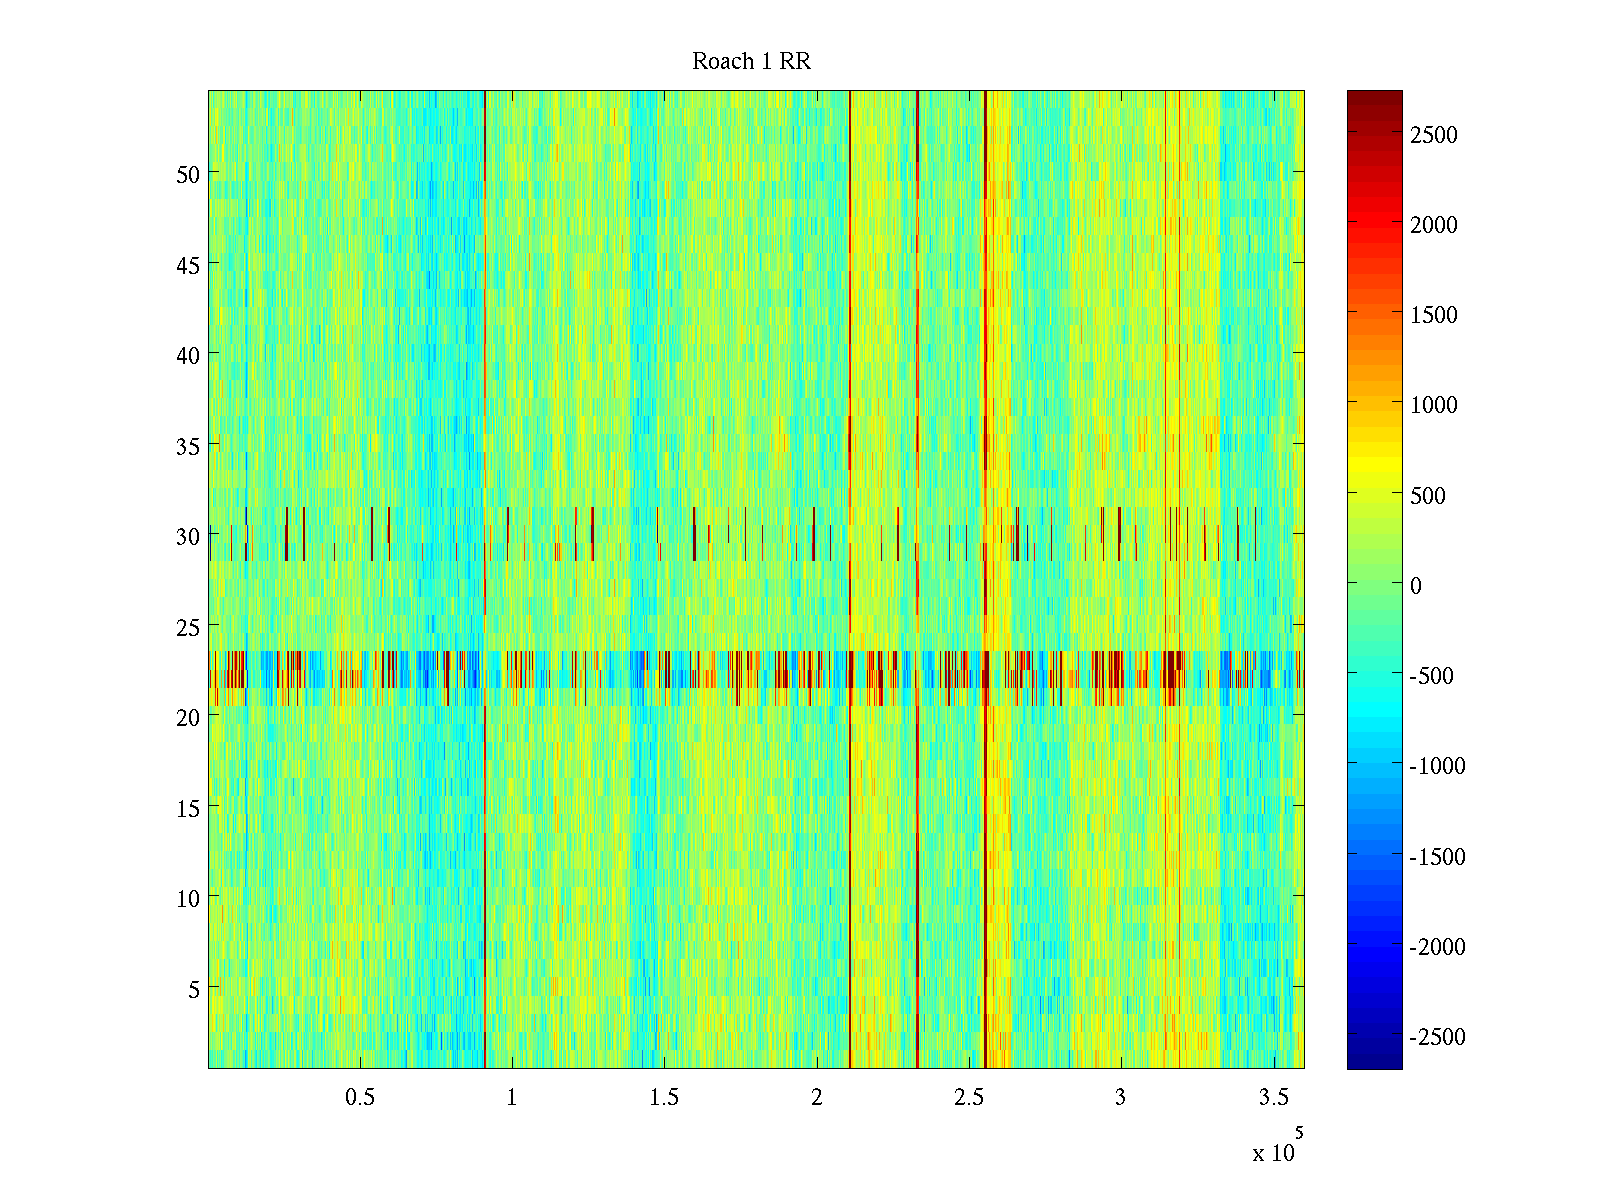This screenshot has width=1600, height=1200.
Task: Click the 1000 colorbar tick label
Action: click(x=1433, y=405)
